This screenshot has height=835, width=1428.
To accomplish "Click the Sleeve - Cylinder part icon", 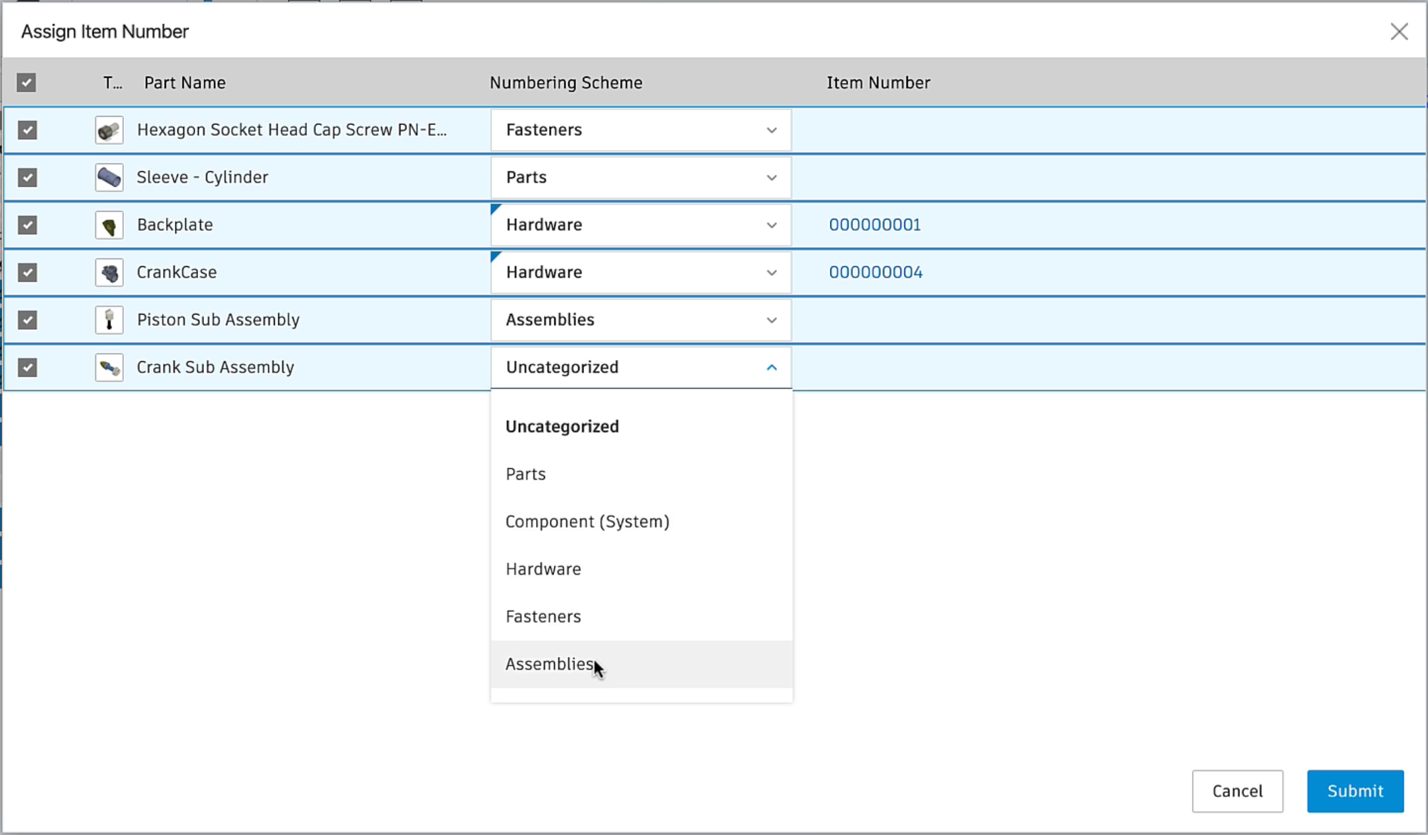I will [x=109, y=178].
